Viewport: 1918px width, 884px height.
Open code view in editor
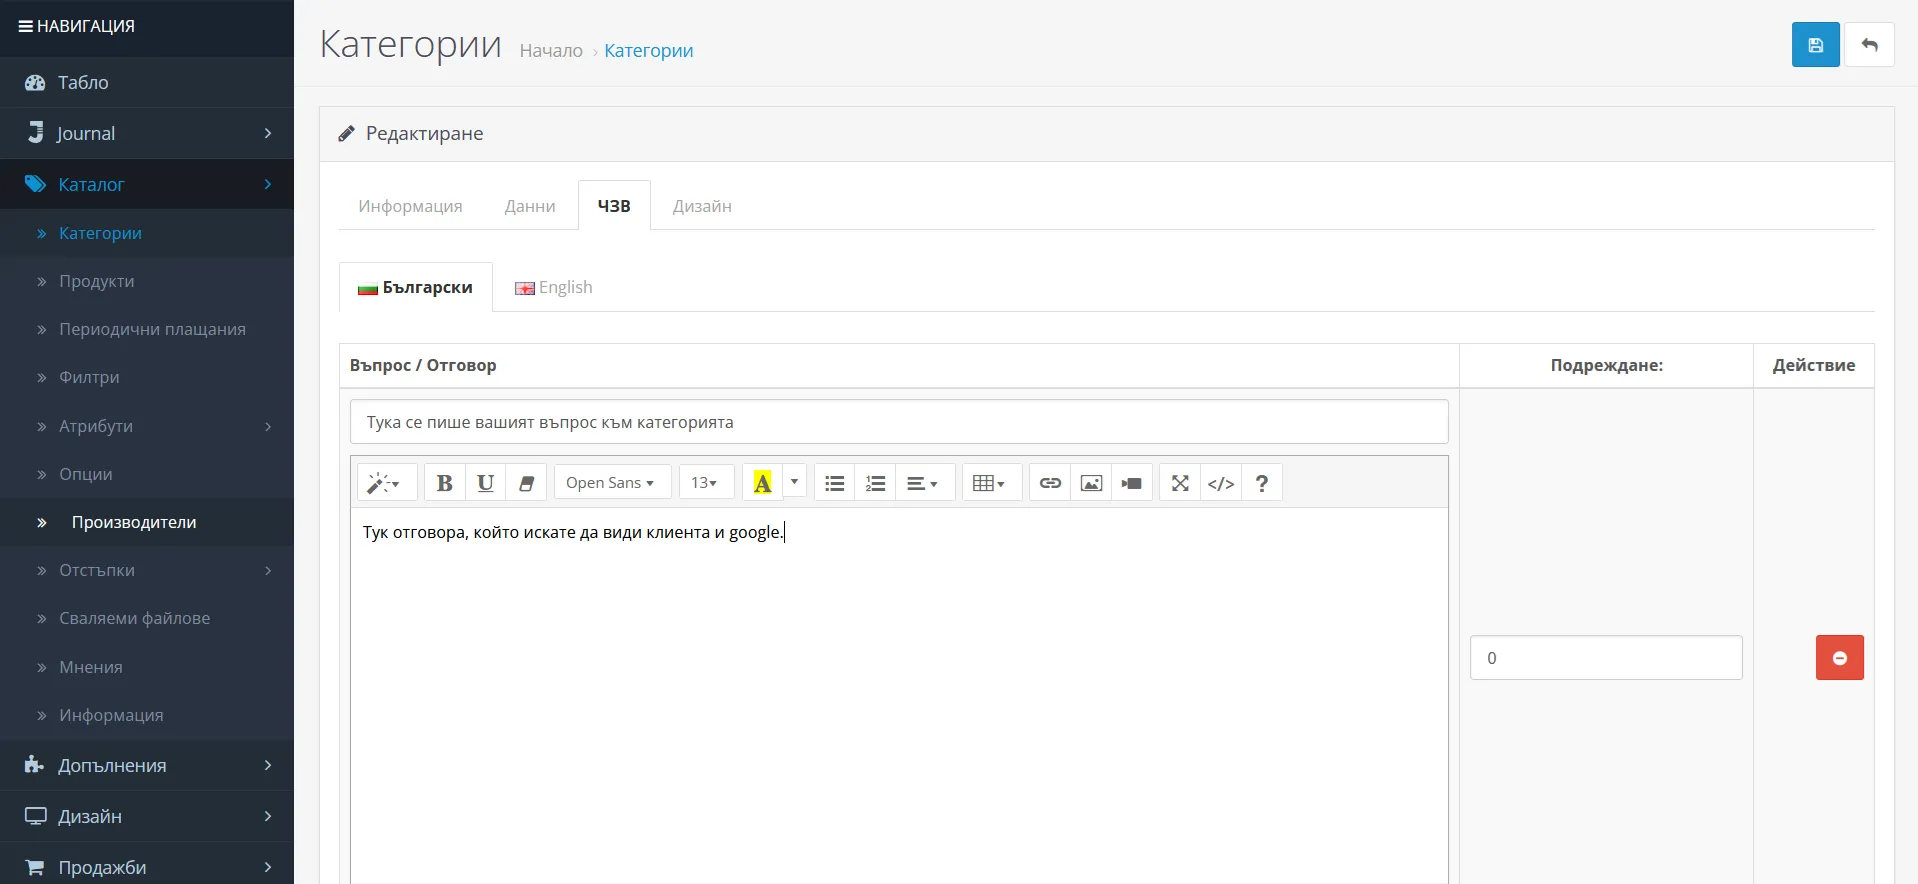click(x=1221, y=483)
